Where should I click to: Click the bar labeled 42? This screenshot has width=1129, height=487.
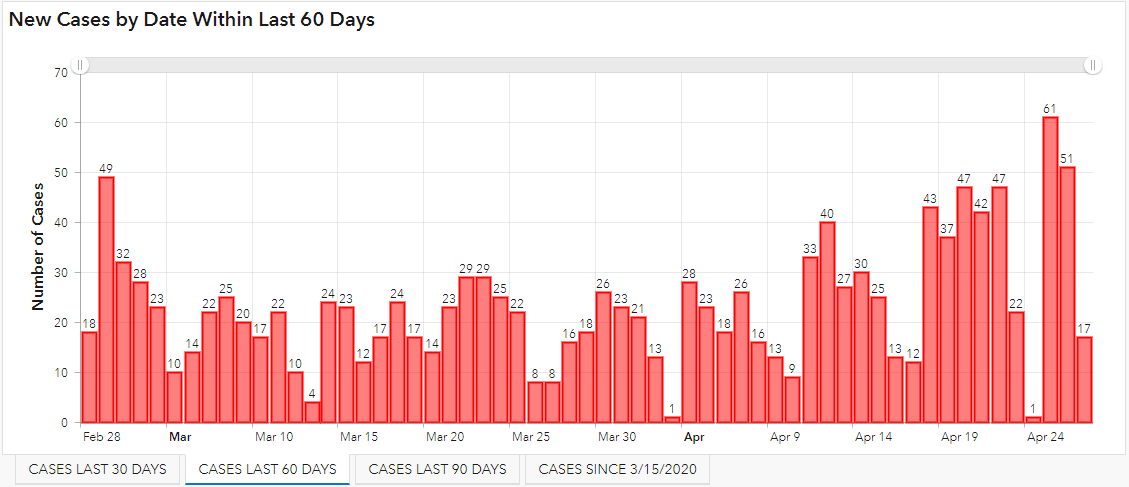(x=981, y=317)
